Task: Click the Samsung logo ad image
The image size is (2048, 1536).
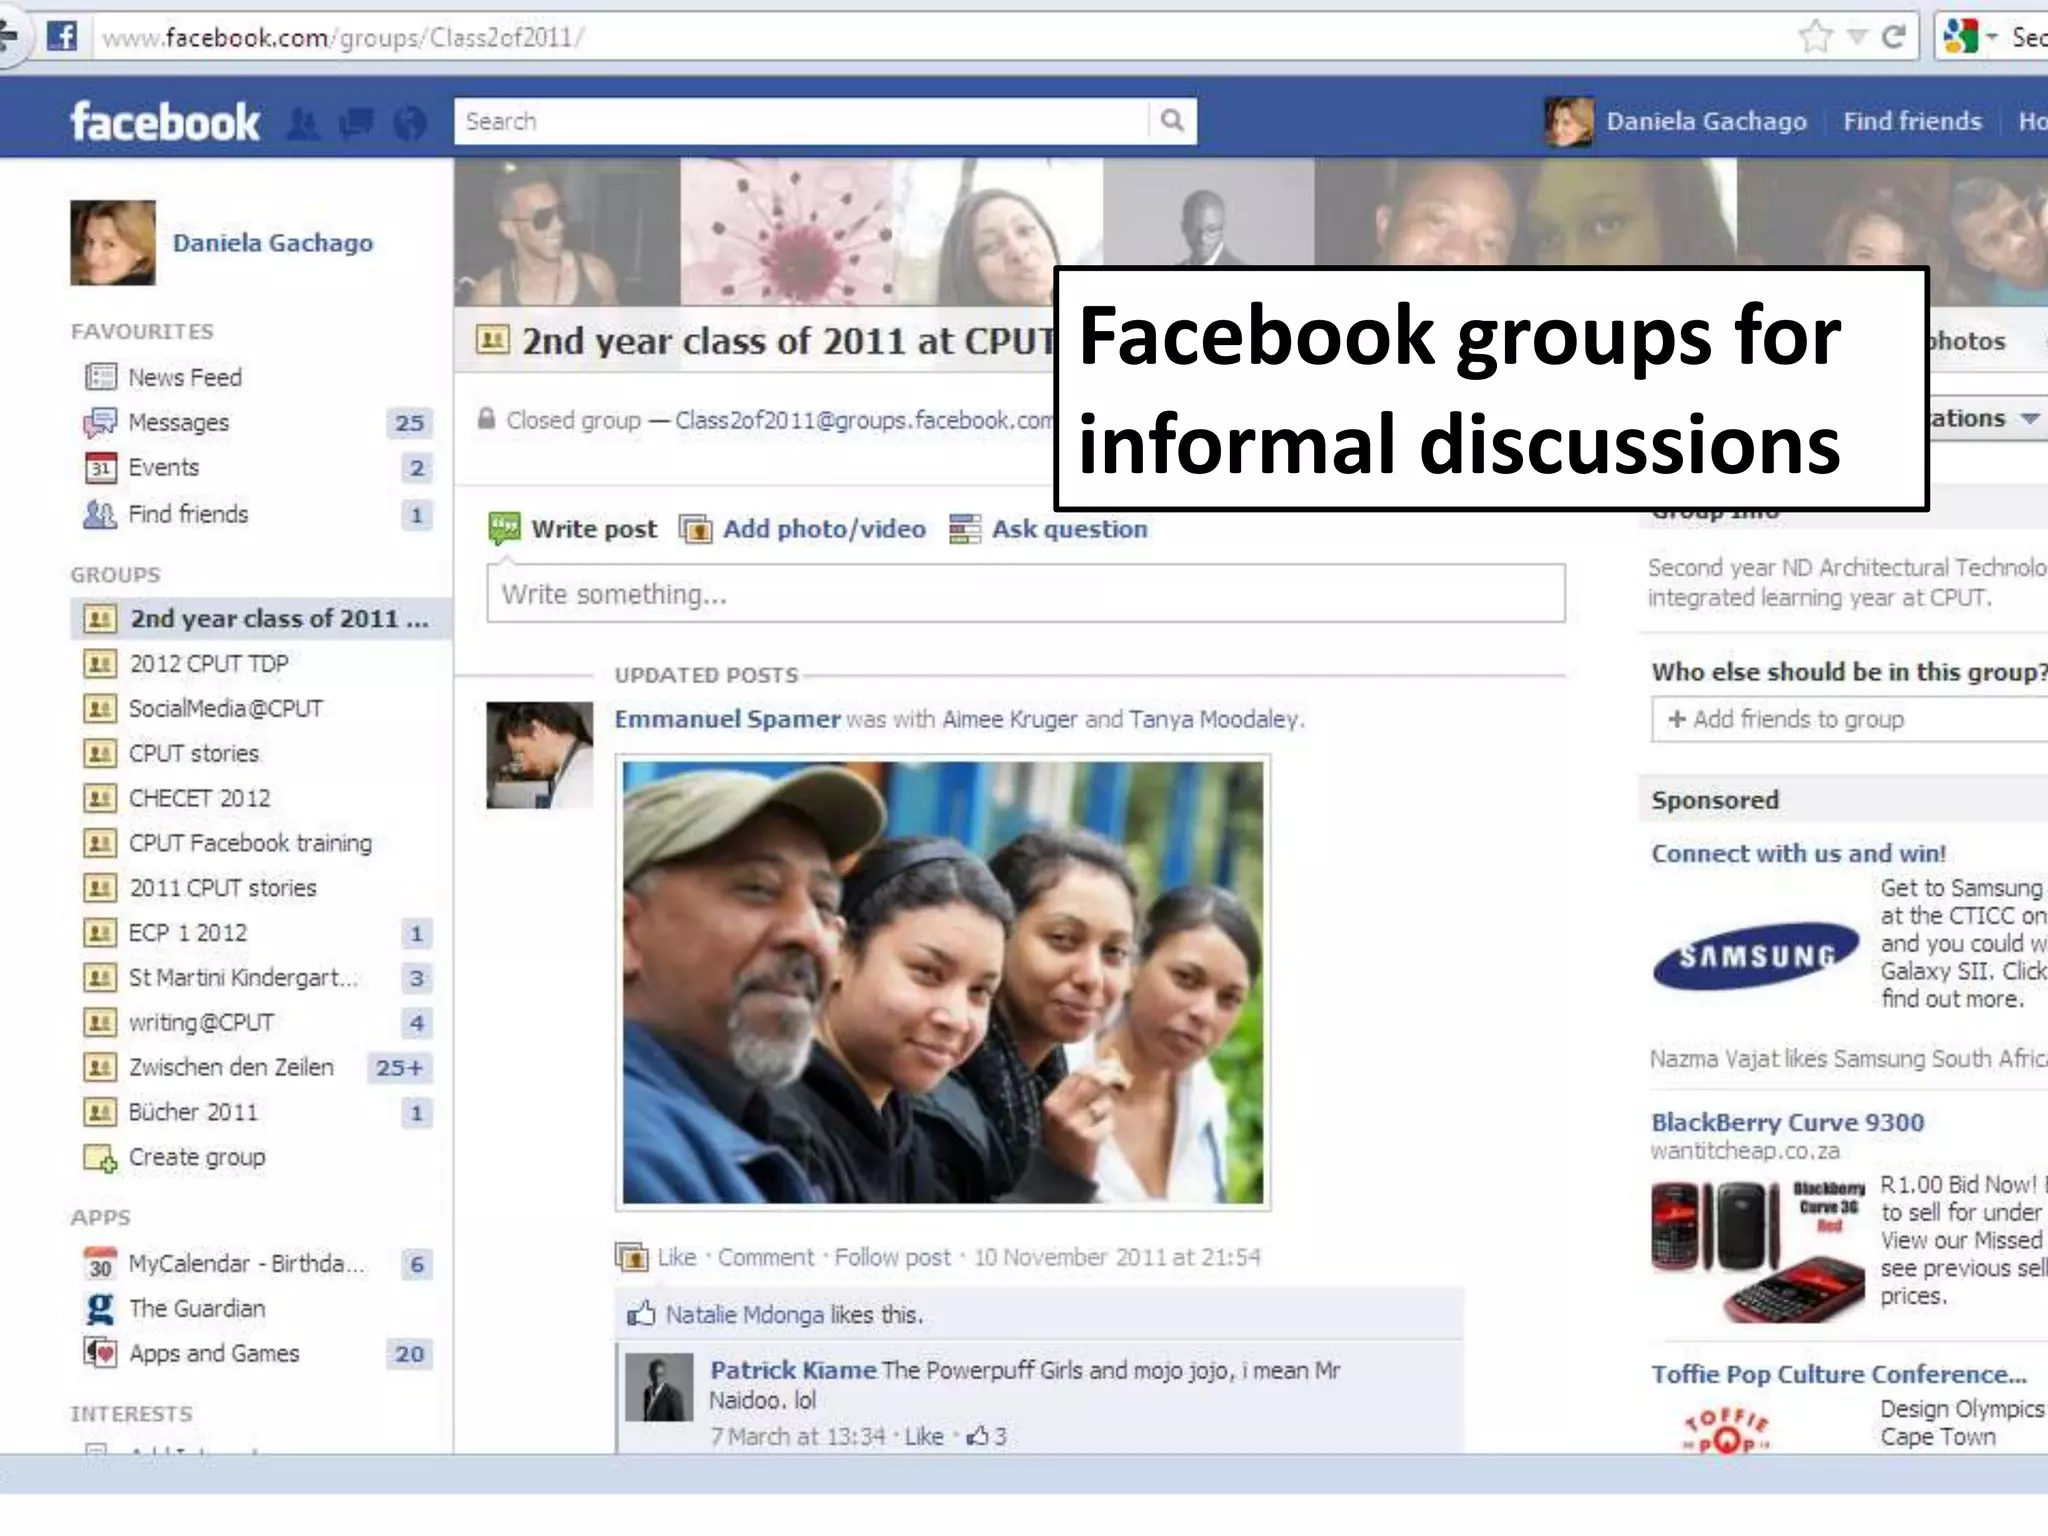Action: (1756, 955)
